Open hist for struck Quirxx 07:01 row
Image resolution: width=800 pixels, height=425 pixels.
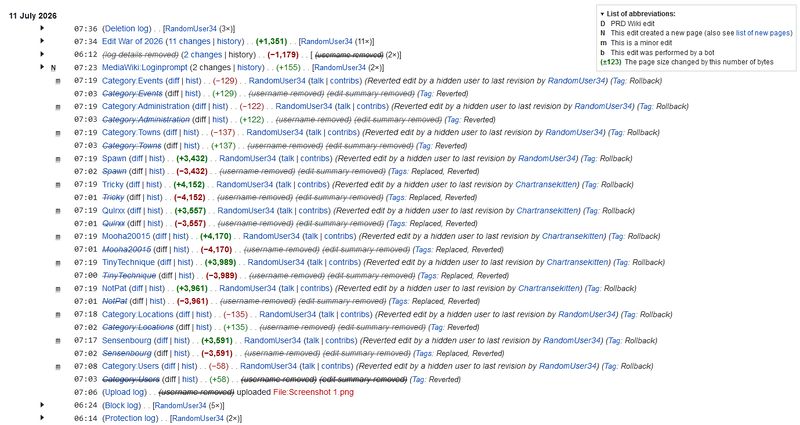155,223
